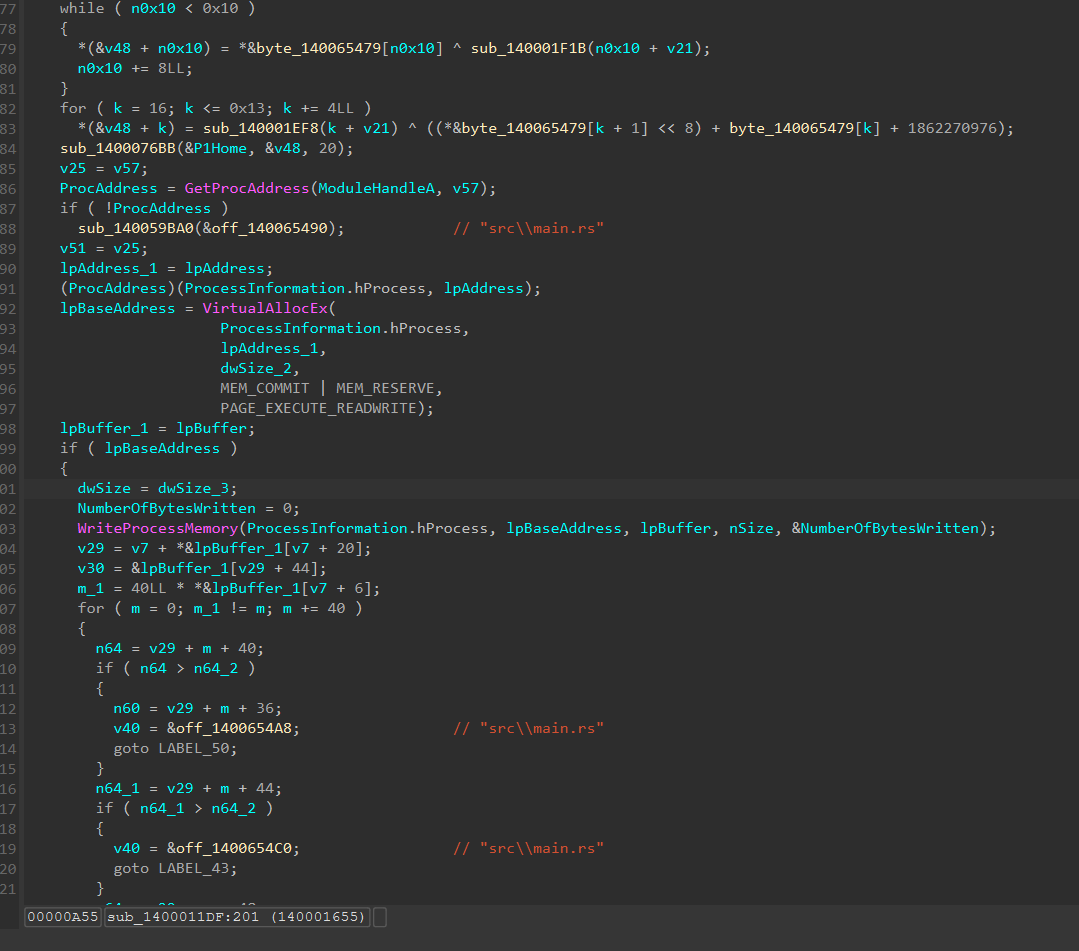Click the sub_1400011DF:201 status bar field
Viewport: 1079px width, 951px height.
click(237, 917)
